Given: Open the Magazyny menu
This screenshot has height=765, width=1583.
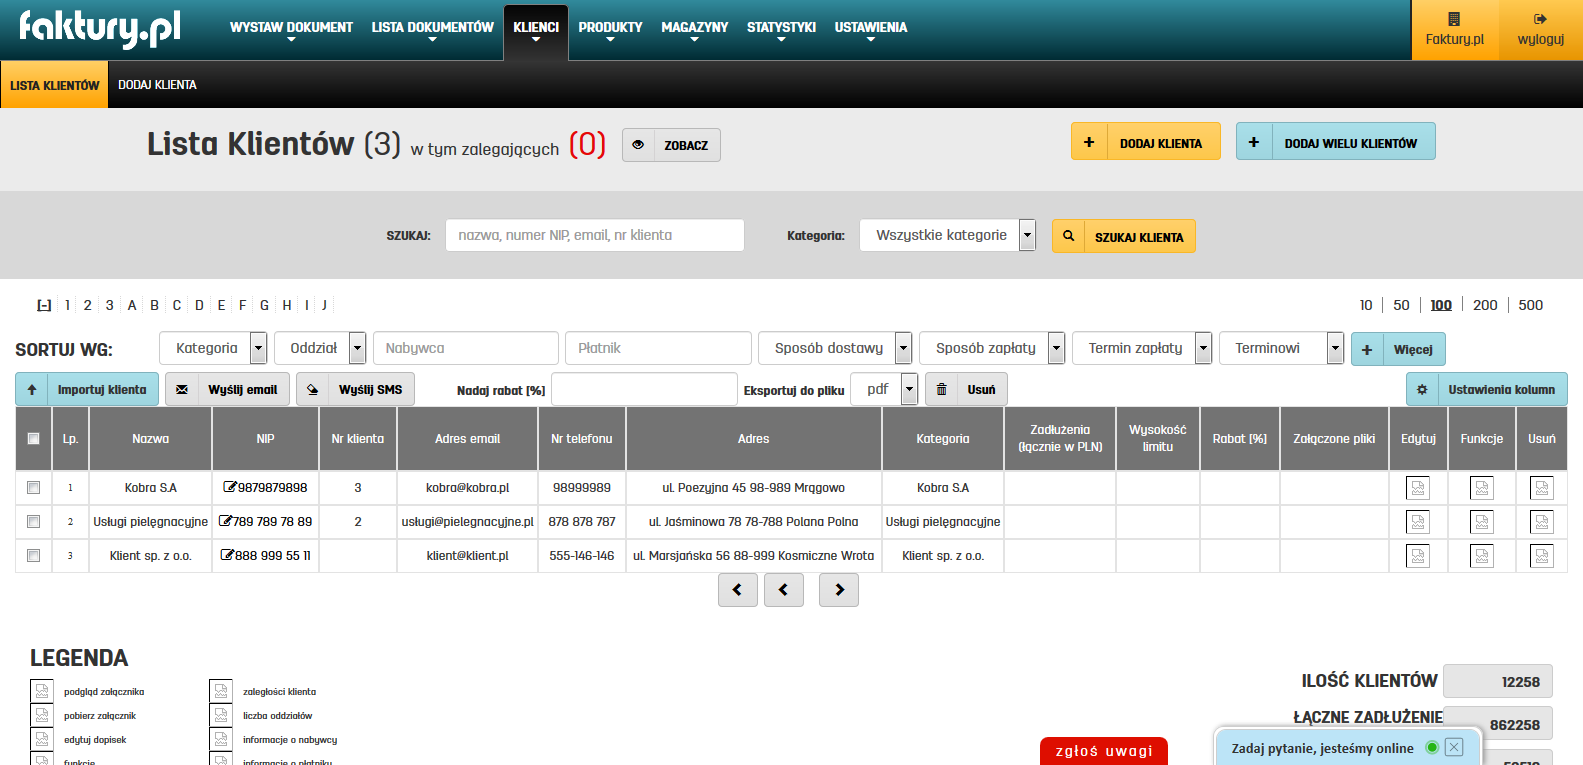Looking at the screenshot, I should (x=694, y=28).
